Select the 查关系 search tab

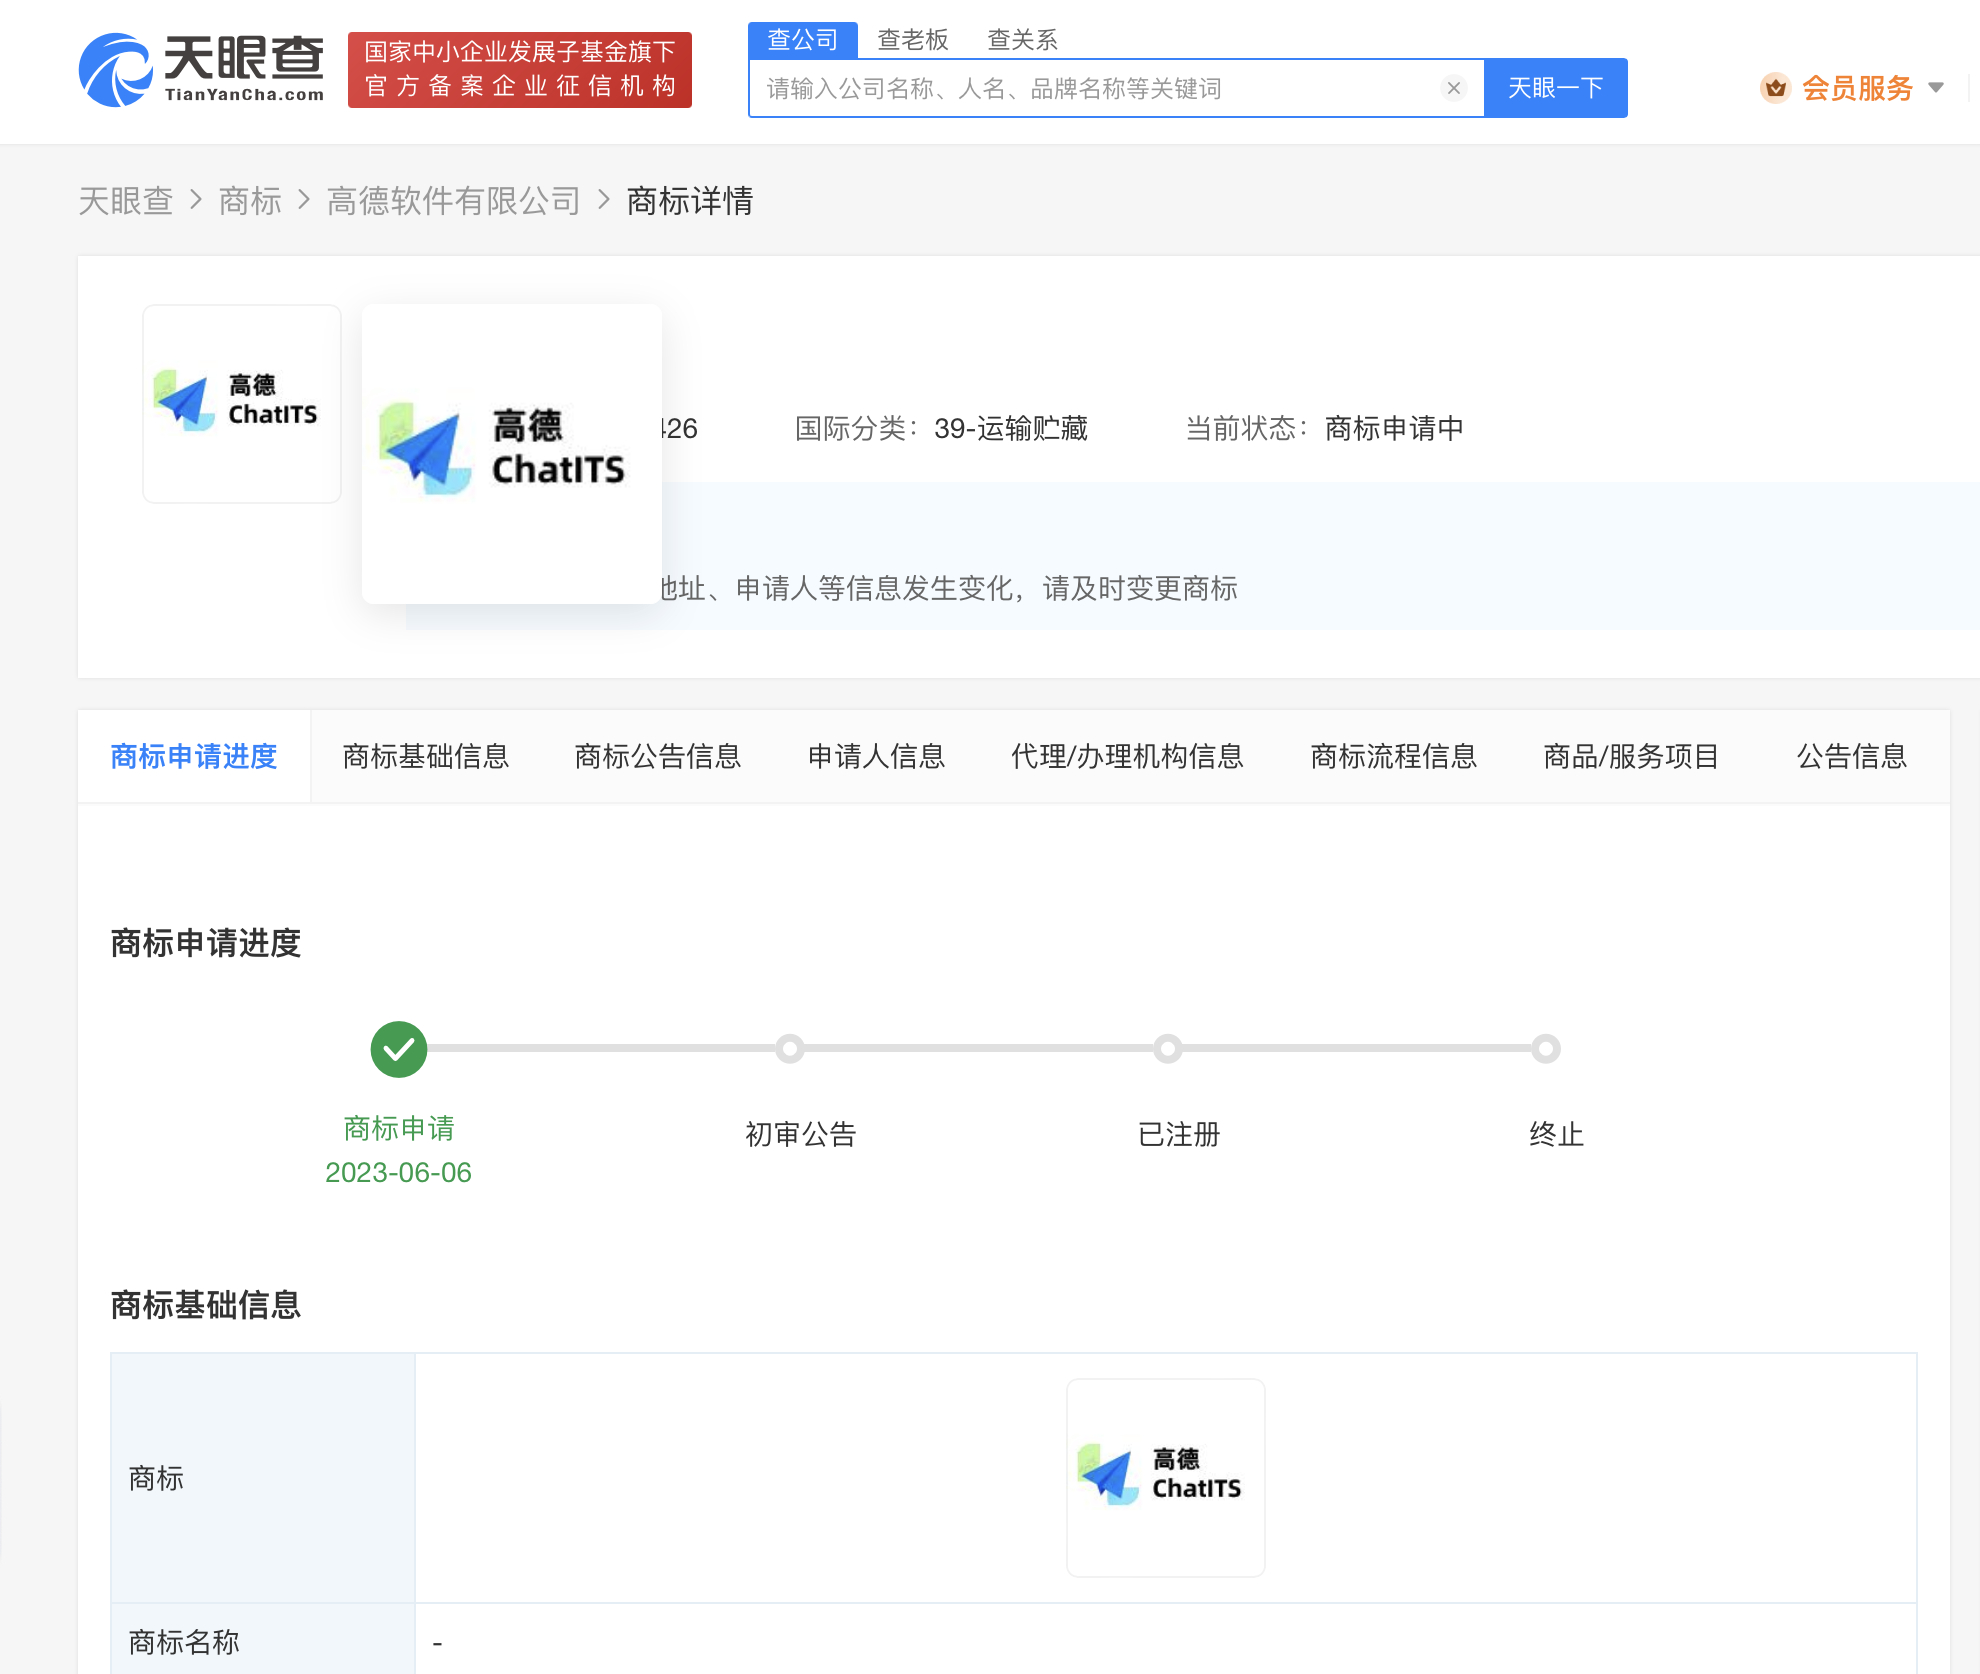click(1022, 40)
